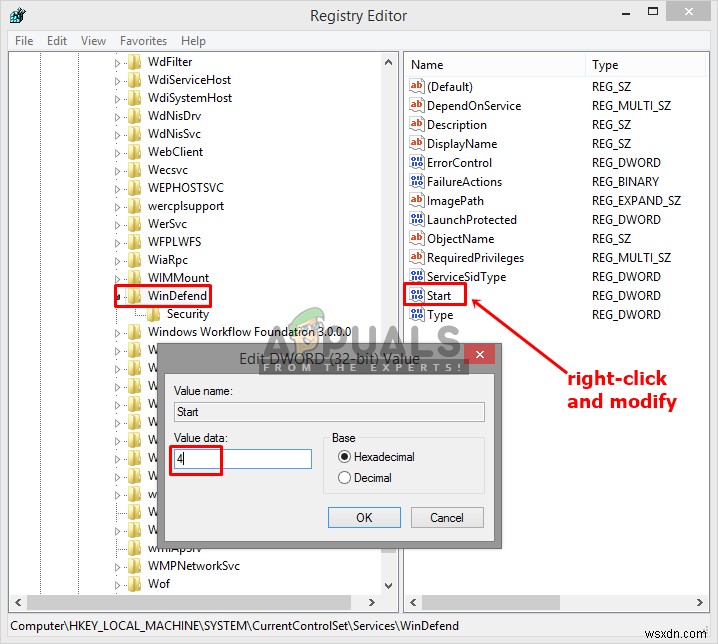Expand the WdNisSvc key
718x644 pixels.
pos(117,135)
